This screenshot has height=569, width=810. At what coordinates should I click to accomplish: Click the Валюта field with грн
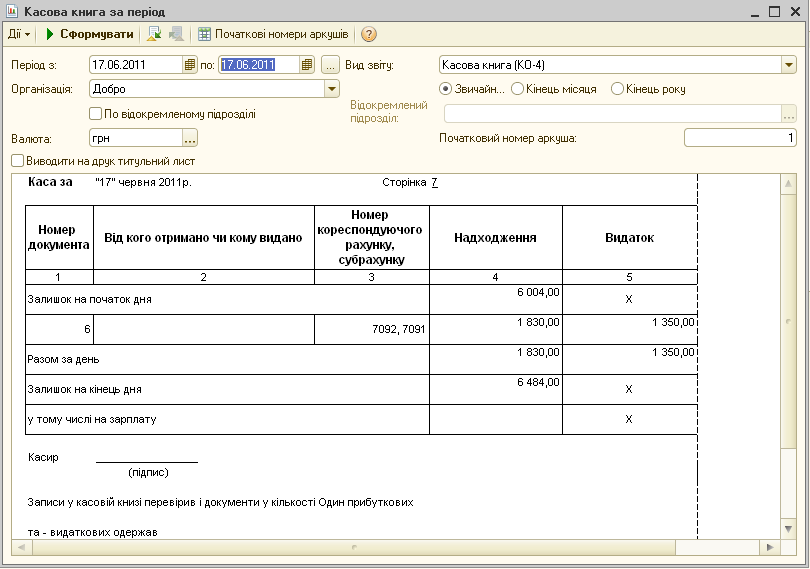point(136,138)
